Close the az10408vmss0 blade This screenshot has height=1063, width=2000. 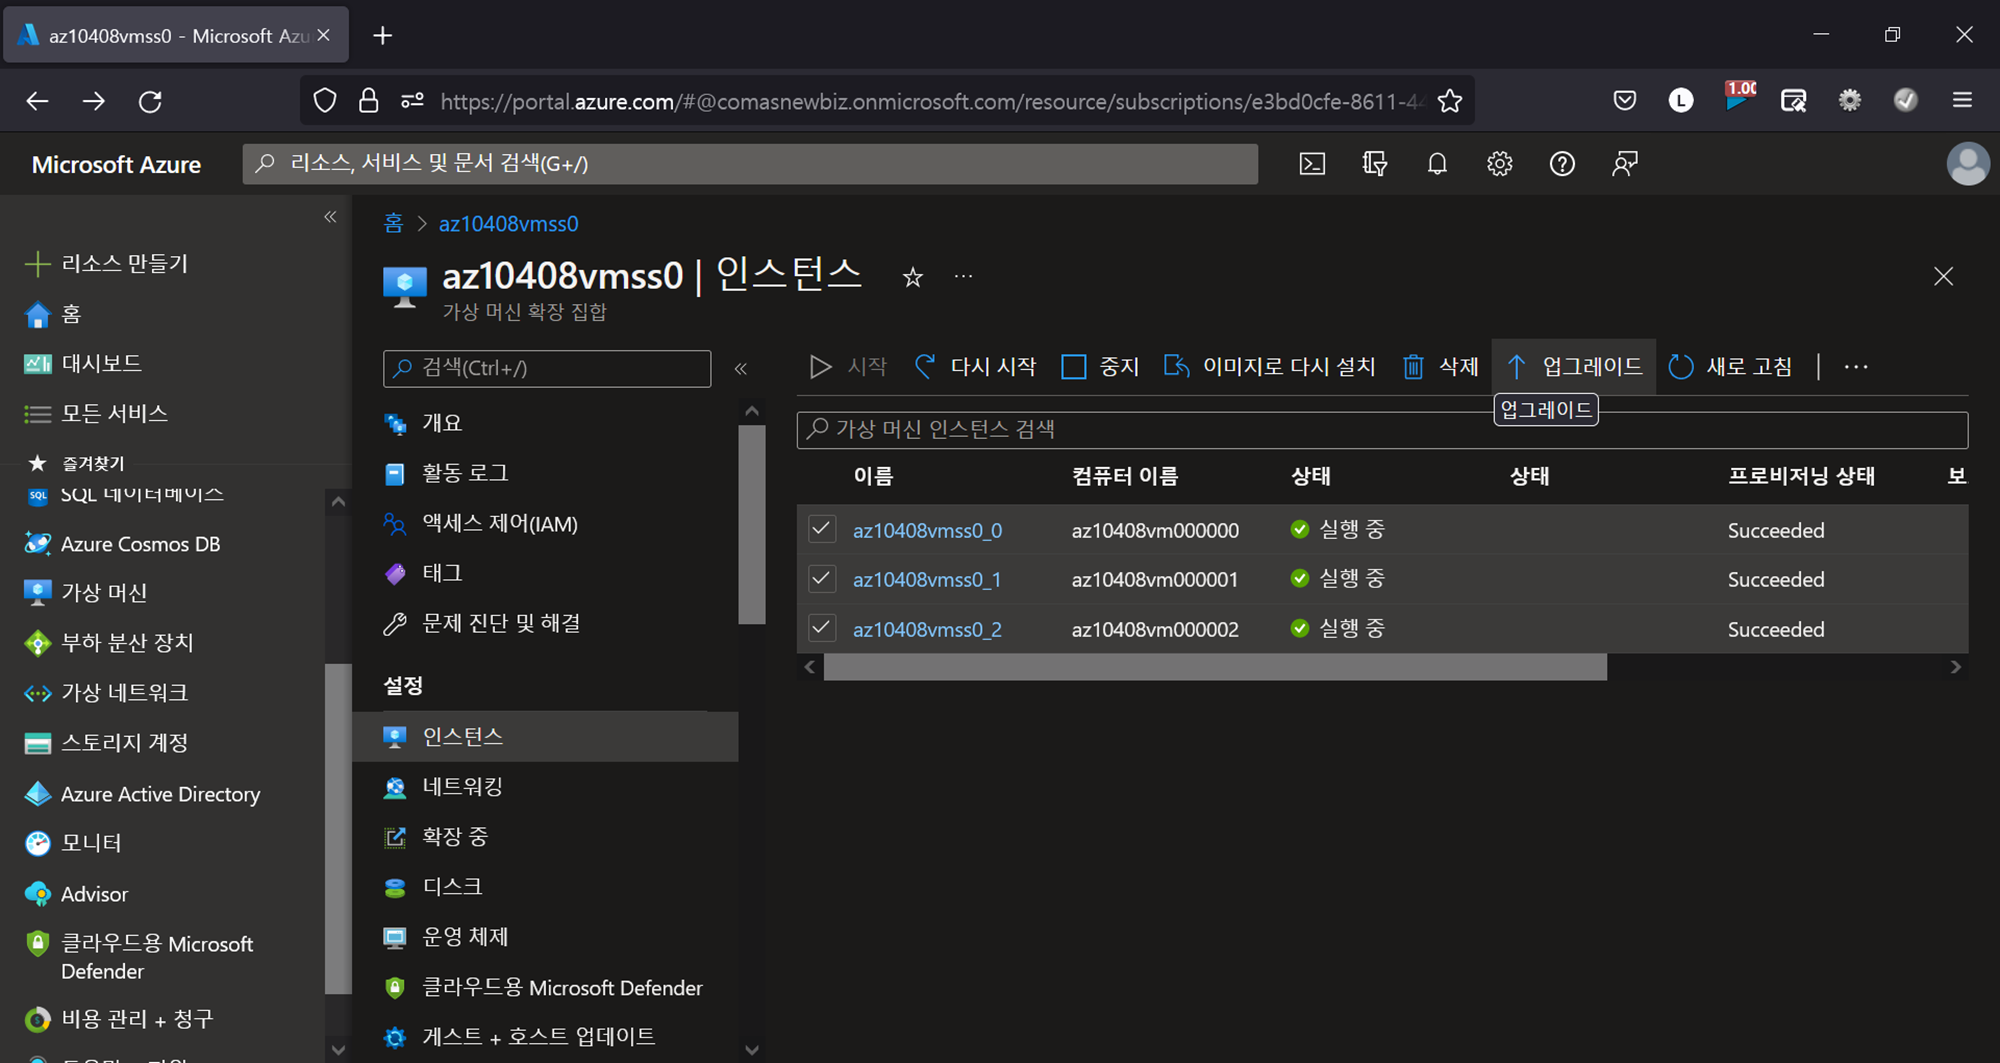tap(1943, 276)
